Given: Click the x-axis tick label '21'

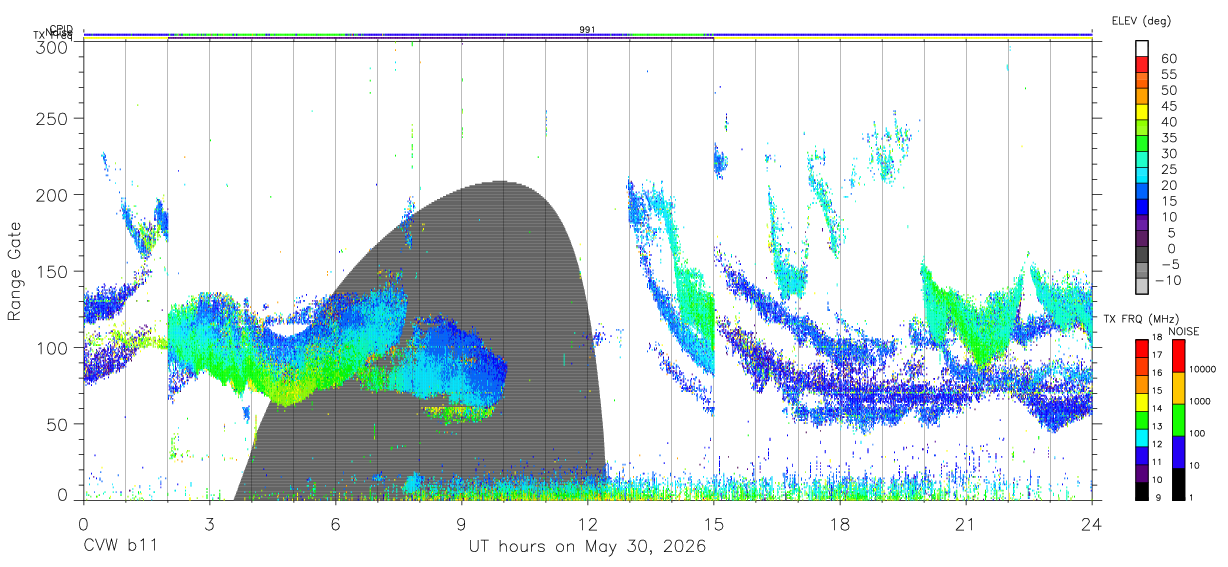Looking at the screenshot, I should click(x=966, y=523).
